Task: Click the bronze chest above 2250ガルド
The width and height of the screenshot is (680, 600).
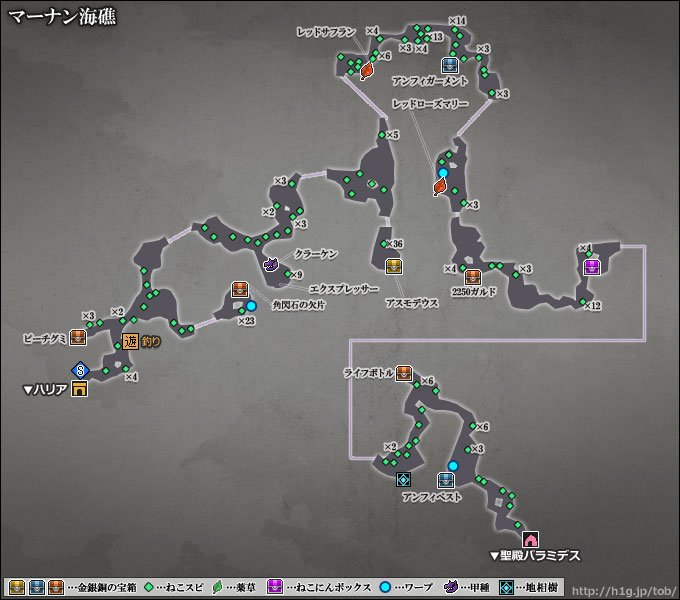Action: (473, 277)
